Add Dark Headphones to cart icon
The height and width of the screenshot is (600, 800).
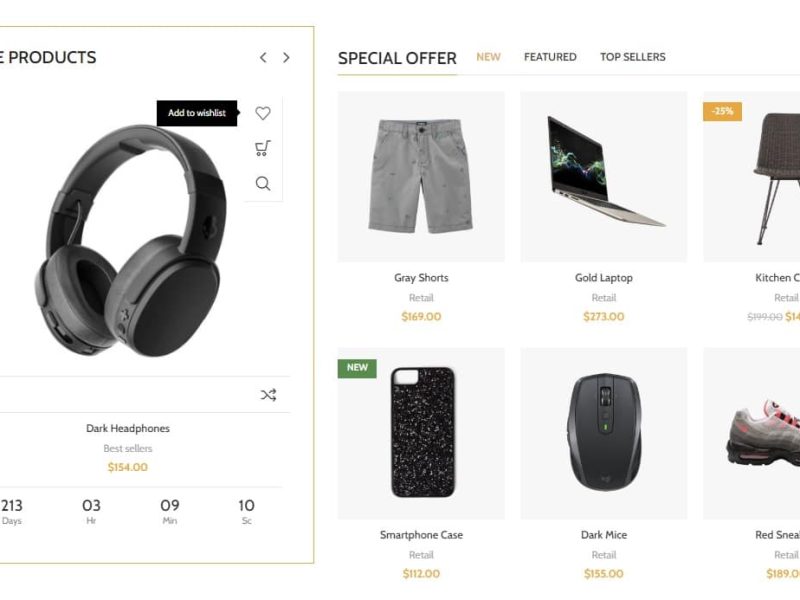click(x=263, y=148)
